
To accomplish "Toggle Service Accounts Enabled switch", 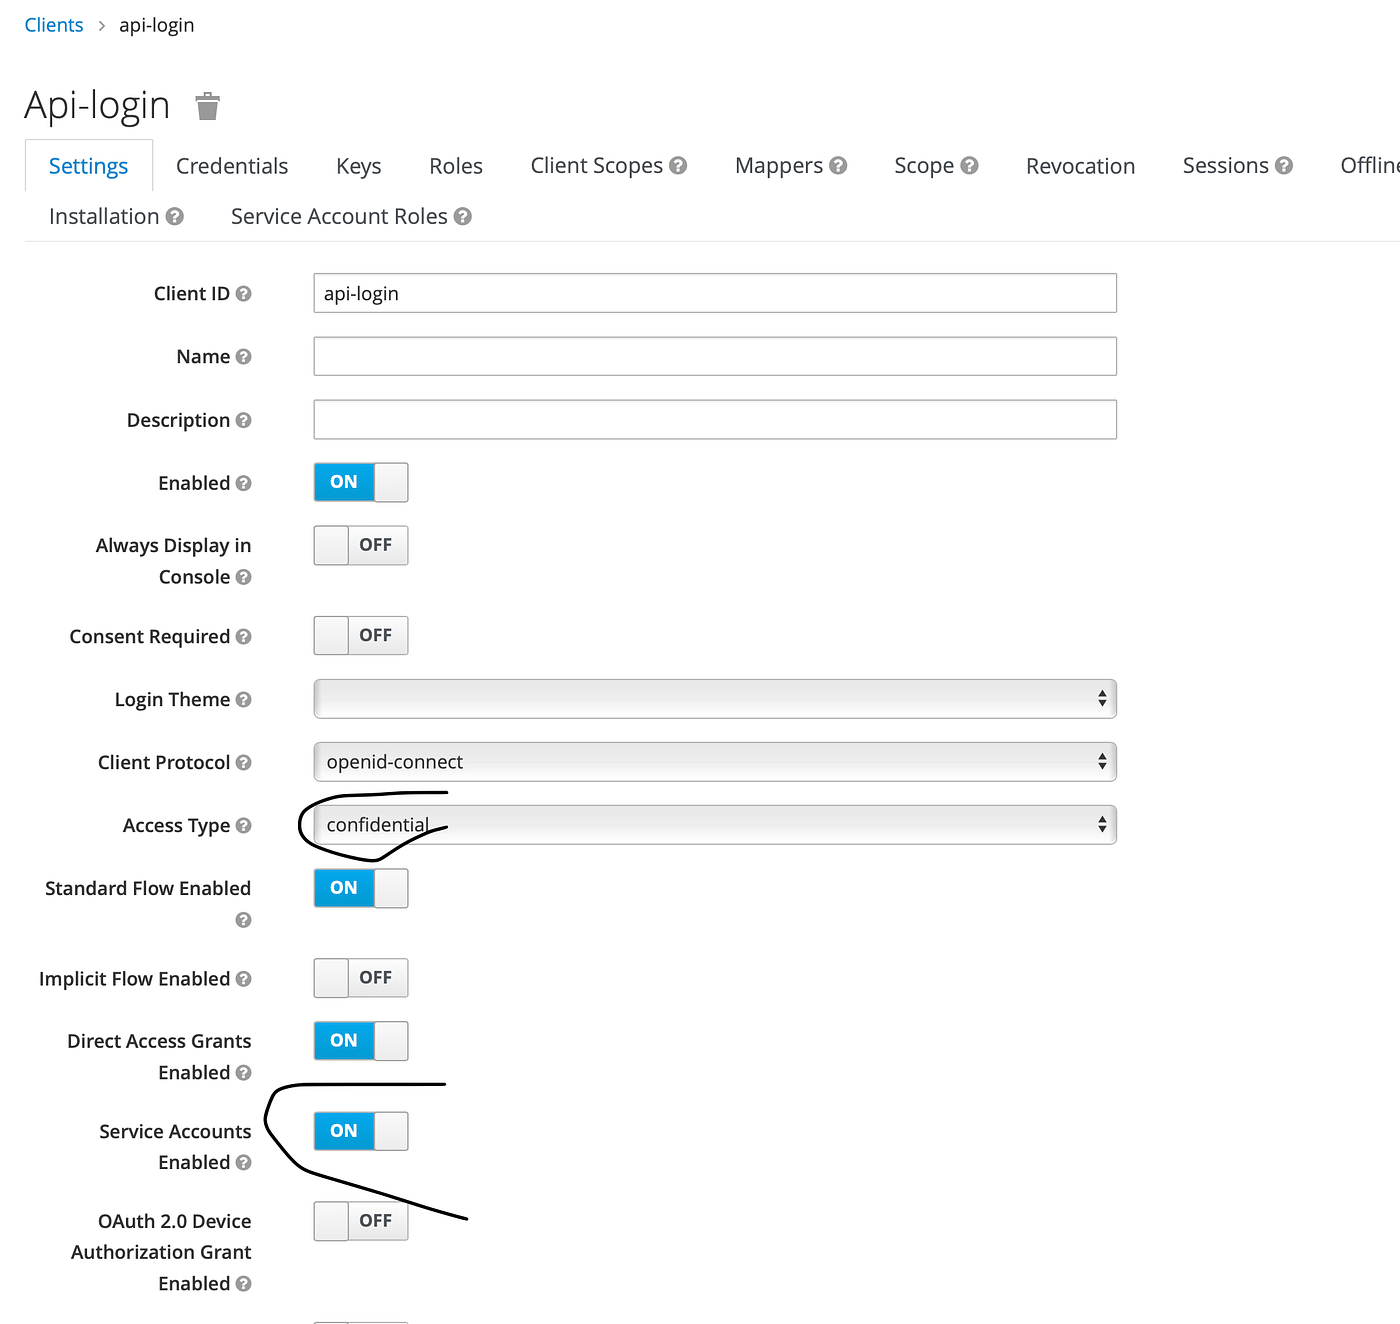I will 361,1131.
